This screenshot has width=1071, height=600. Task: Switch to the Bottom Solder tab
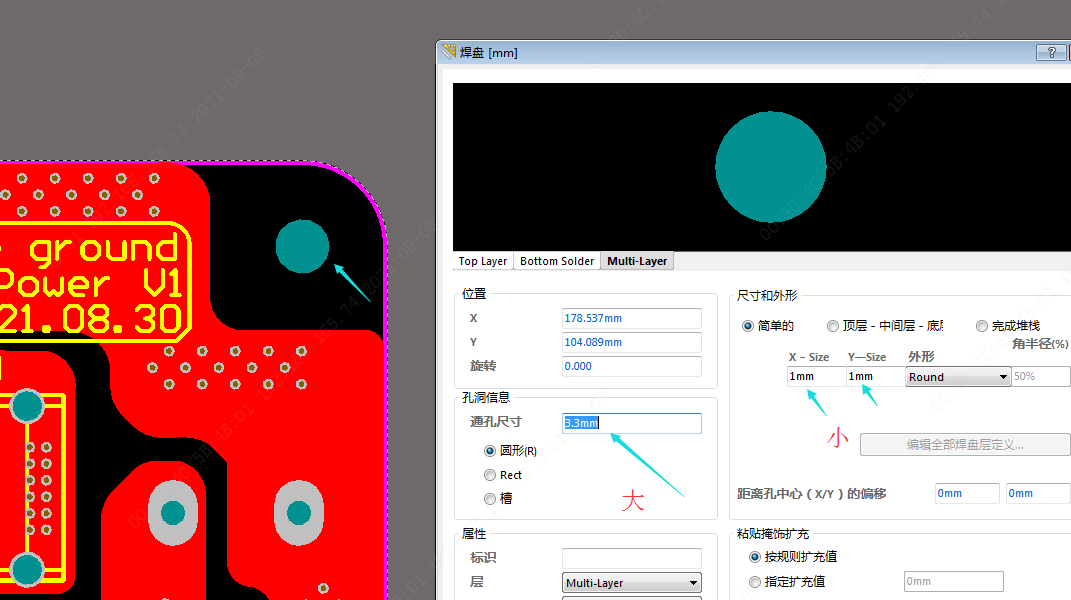pos(557,261)
